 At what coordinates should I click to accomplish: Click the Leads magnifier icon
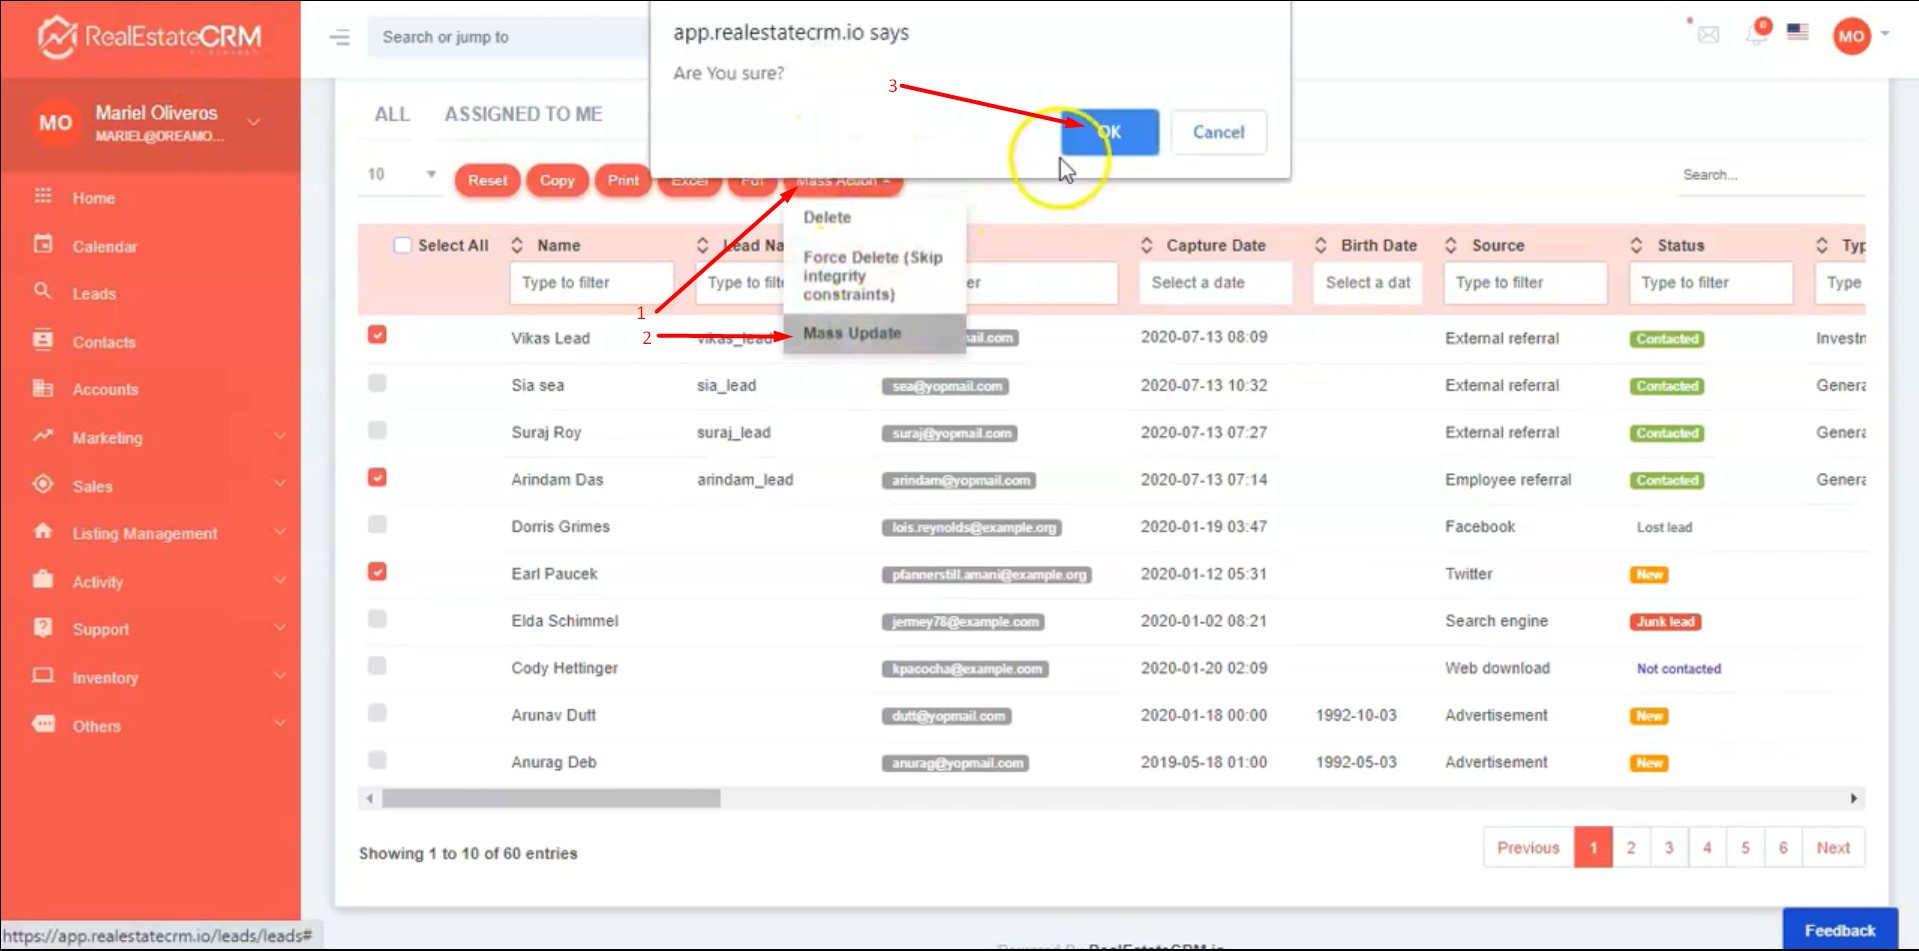pos(43,292)
